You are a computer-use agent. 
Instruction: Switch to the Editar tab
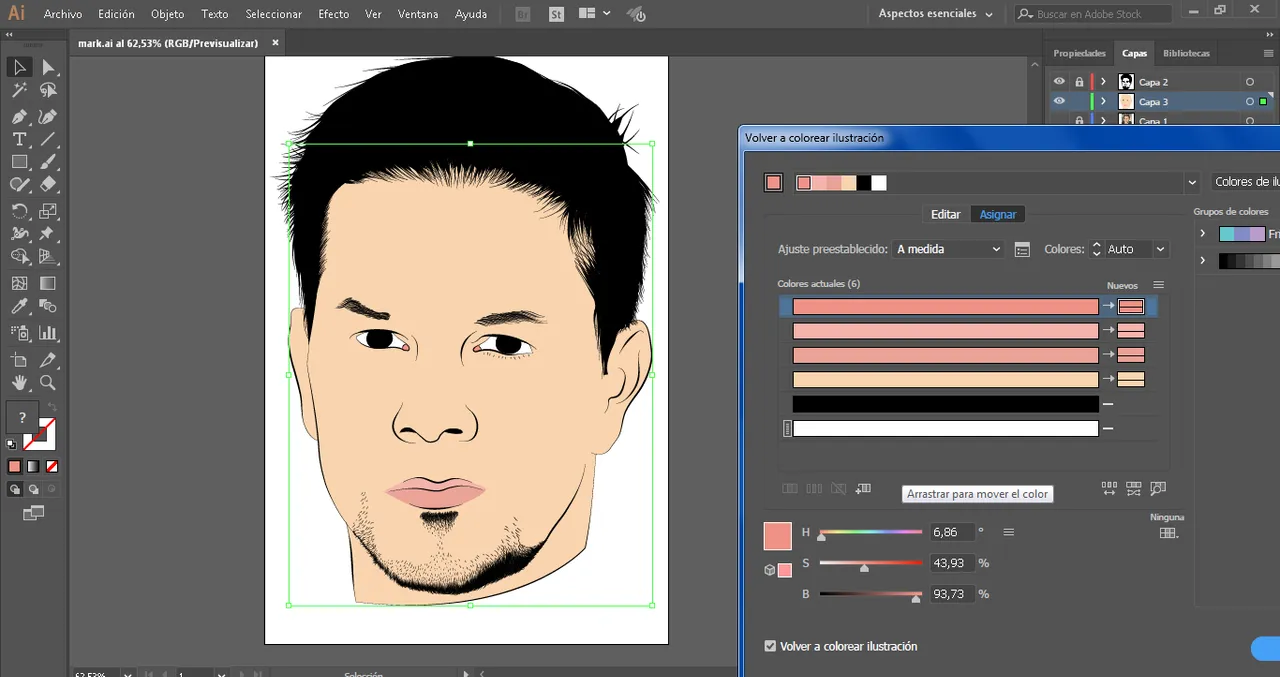(945, 214)
